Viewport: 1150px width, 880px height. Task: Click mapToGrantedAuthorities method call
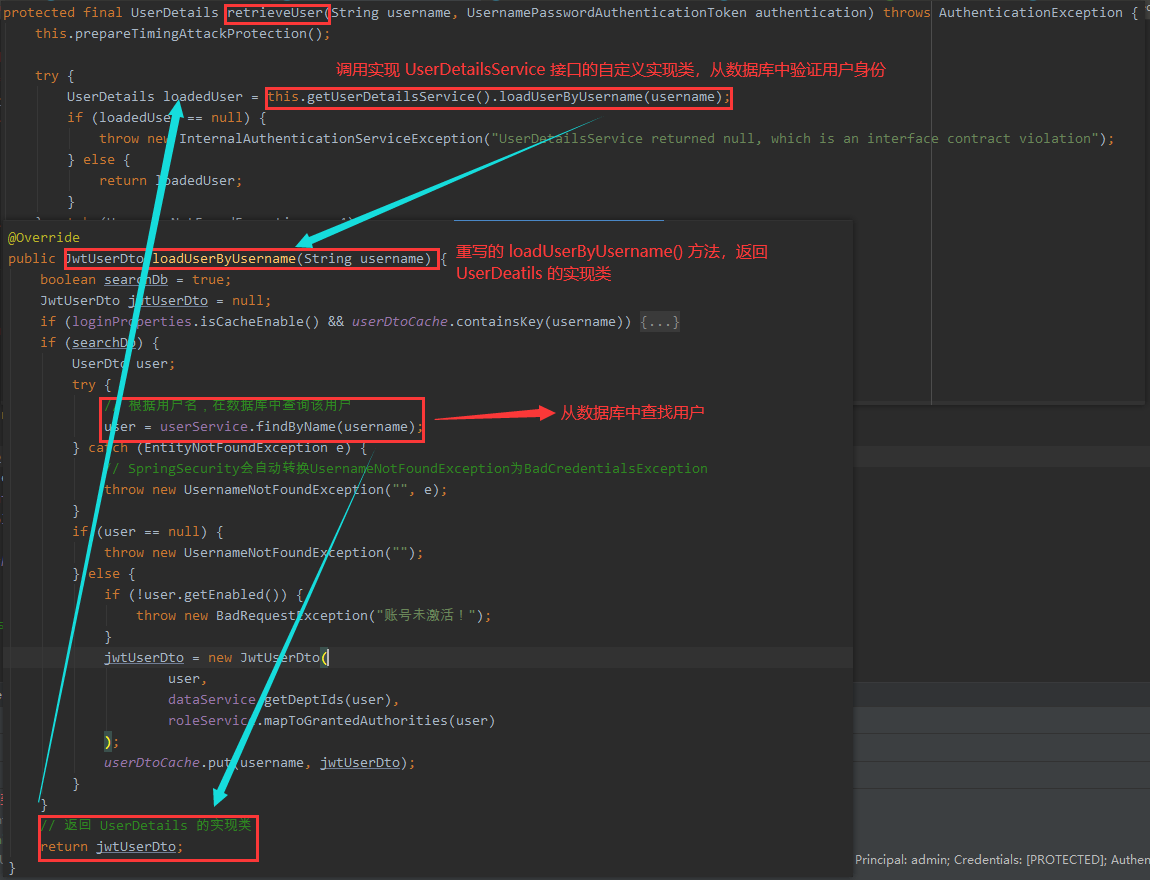(x=356, y=721)
